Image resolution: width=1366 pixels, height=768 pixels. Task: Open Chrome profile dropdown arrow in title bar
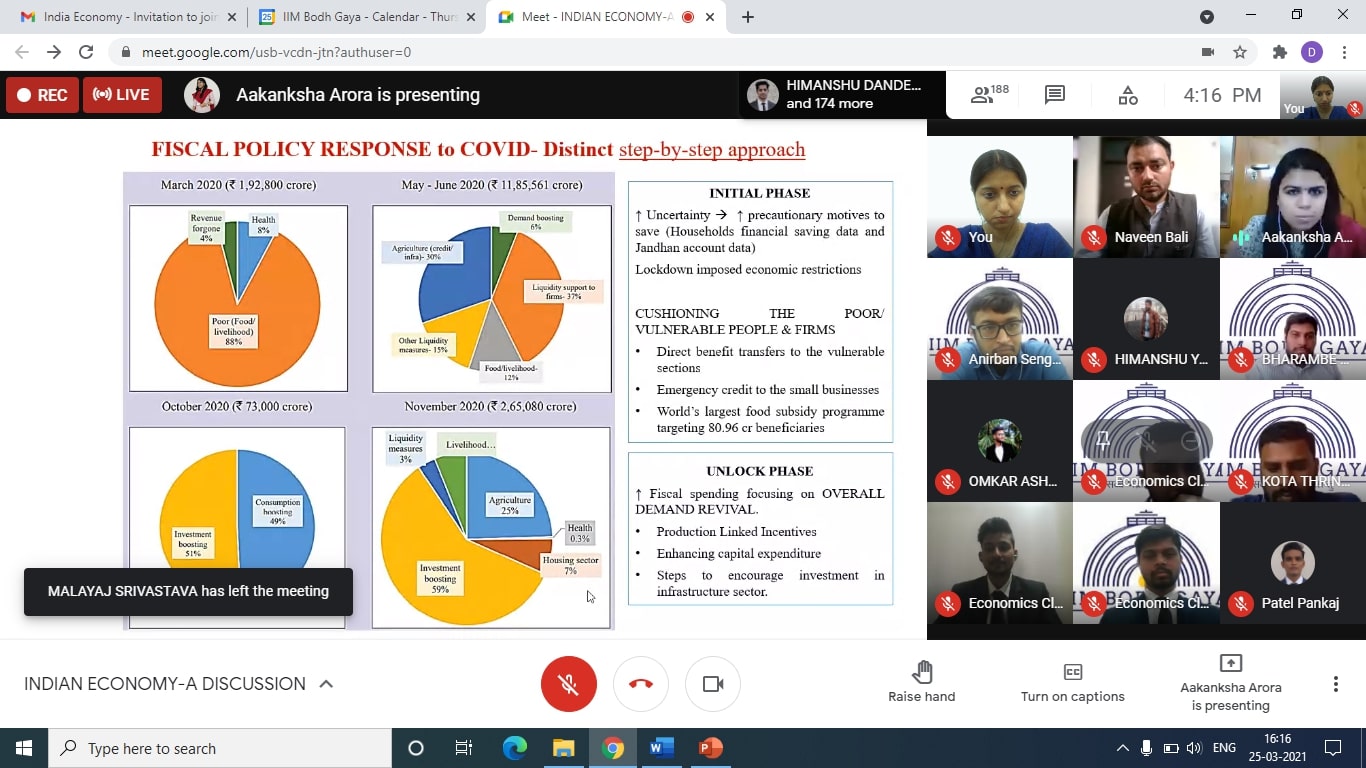tap(1207, 16)
